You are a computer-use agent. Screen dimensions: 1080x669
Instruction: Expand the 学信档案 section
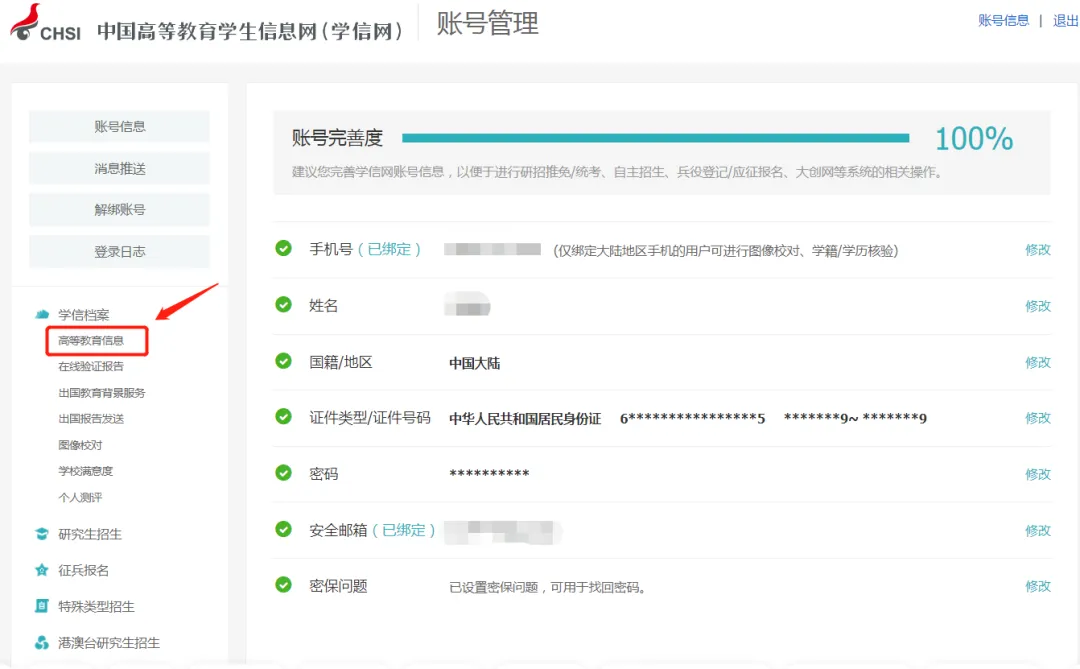click(84, 315)
